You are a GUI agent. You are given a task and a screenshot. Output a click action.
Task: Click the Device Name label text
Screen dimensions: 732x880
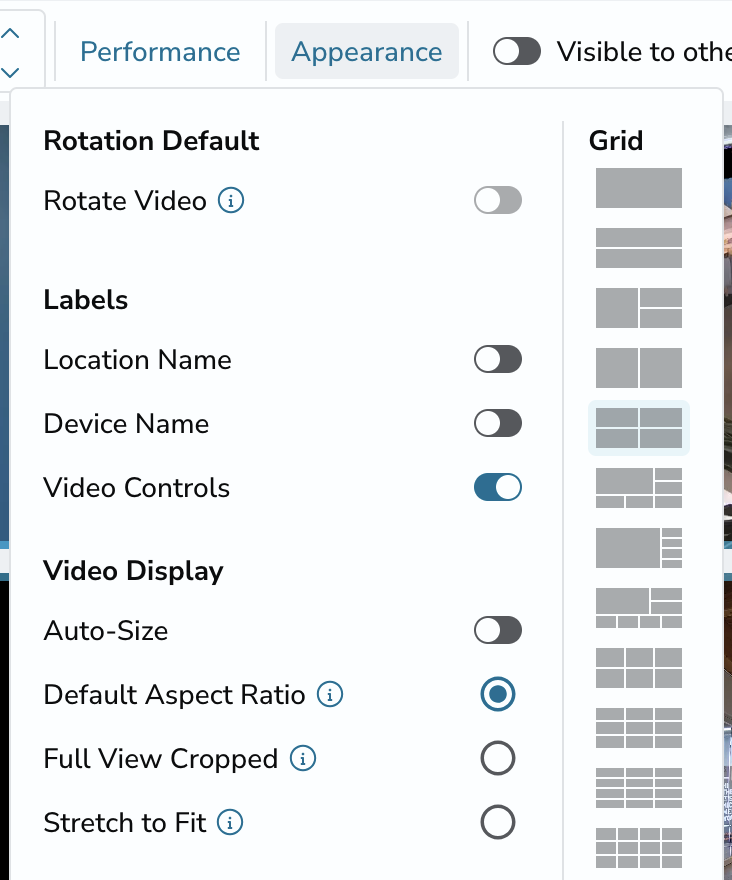pyautogui.click(x=126, y=424)
